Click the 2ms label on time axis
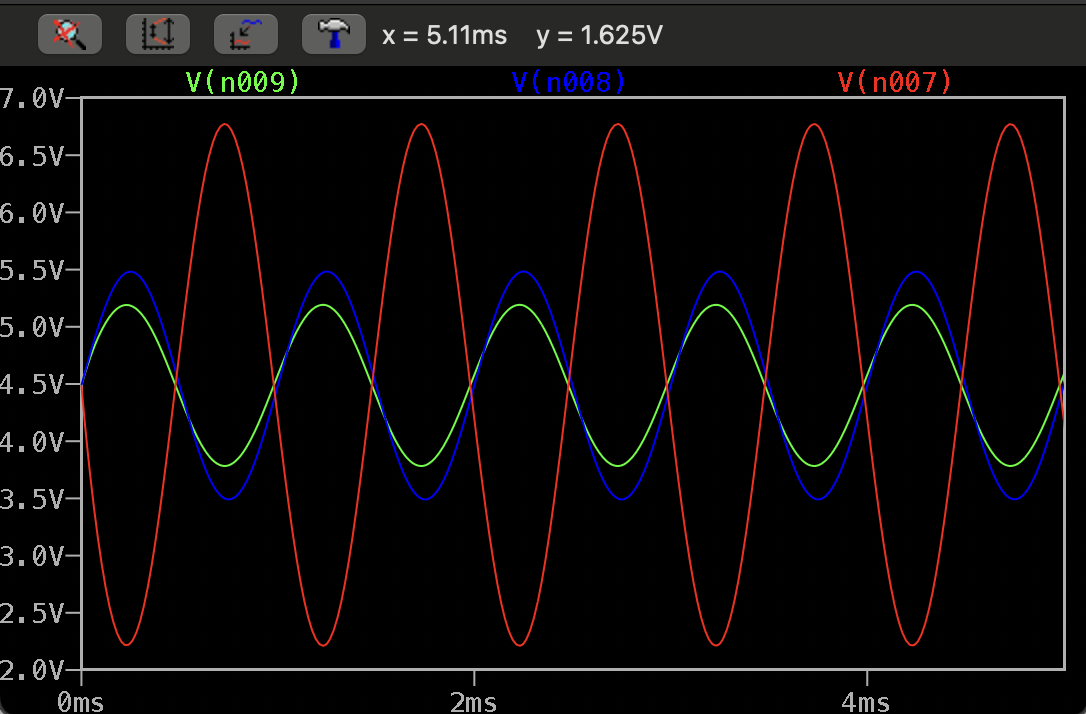The image size is (1086, 714). click(x=474, y=702)
